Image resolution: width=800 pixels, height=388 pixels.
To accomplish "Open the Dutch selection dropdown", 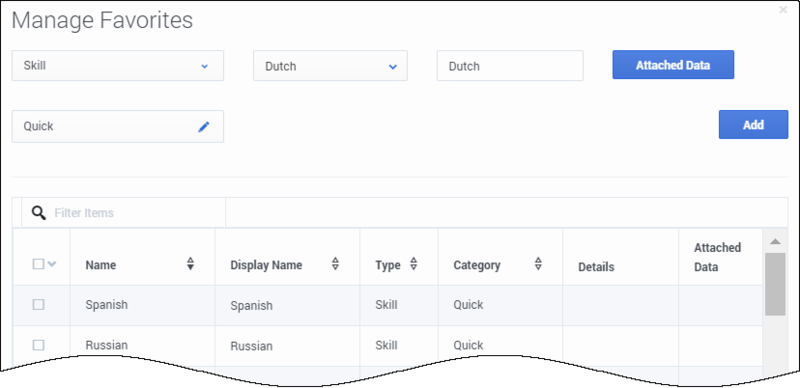I will pyautogui.click(x=330, y=65).
